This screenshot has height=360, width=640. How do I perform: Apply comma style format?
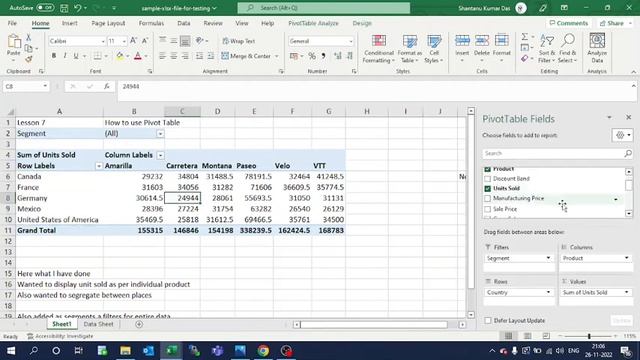tap(323, 56)
